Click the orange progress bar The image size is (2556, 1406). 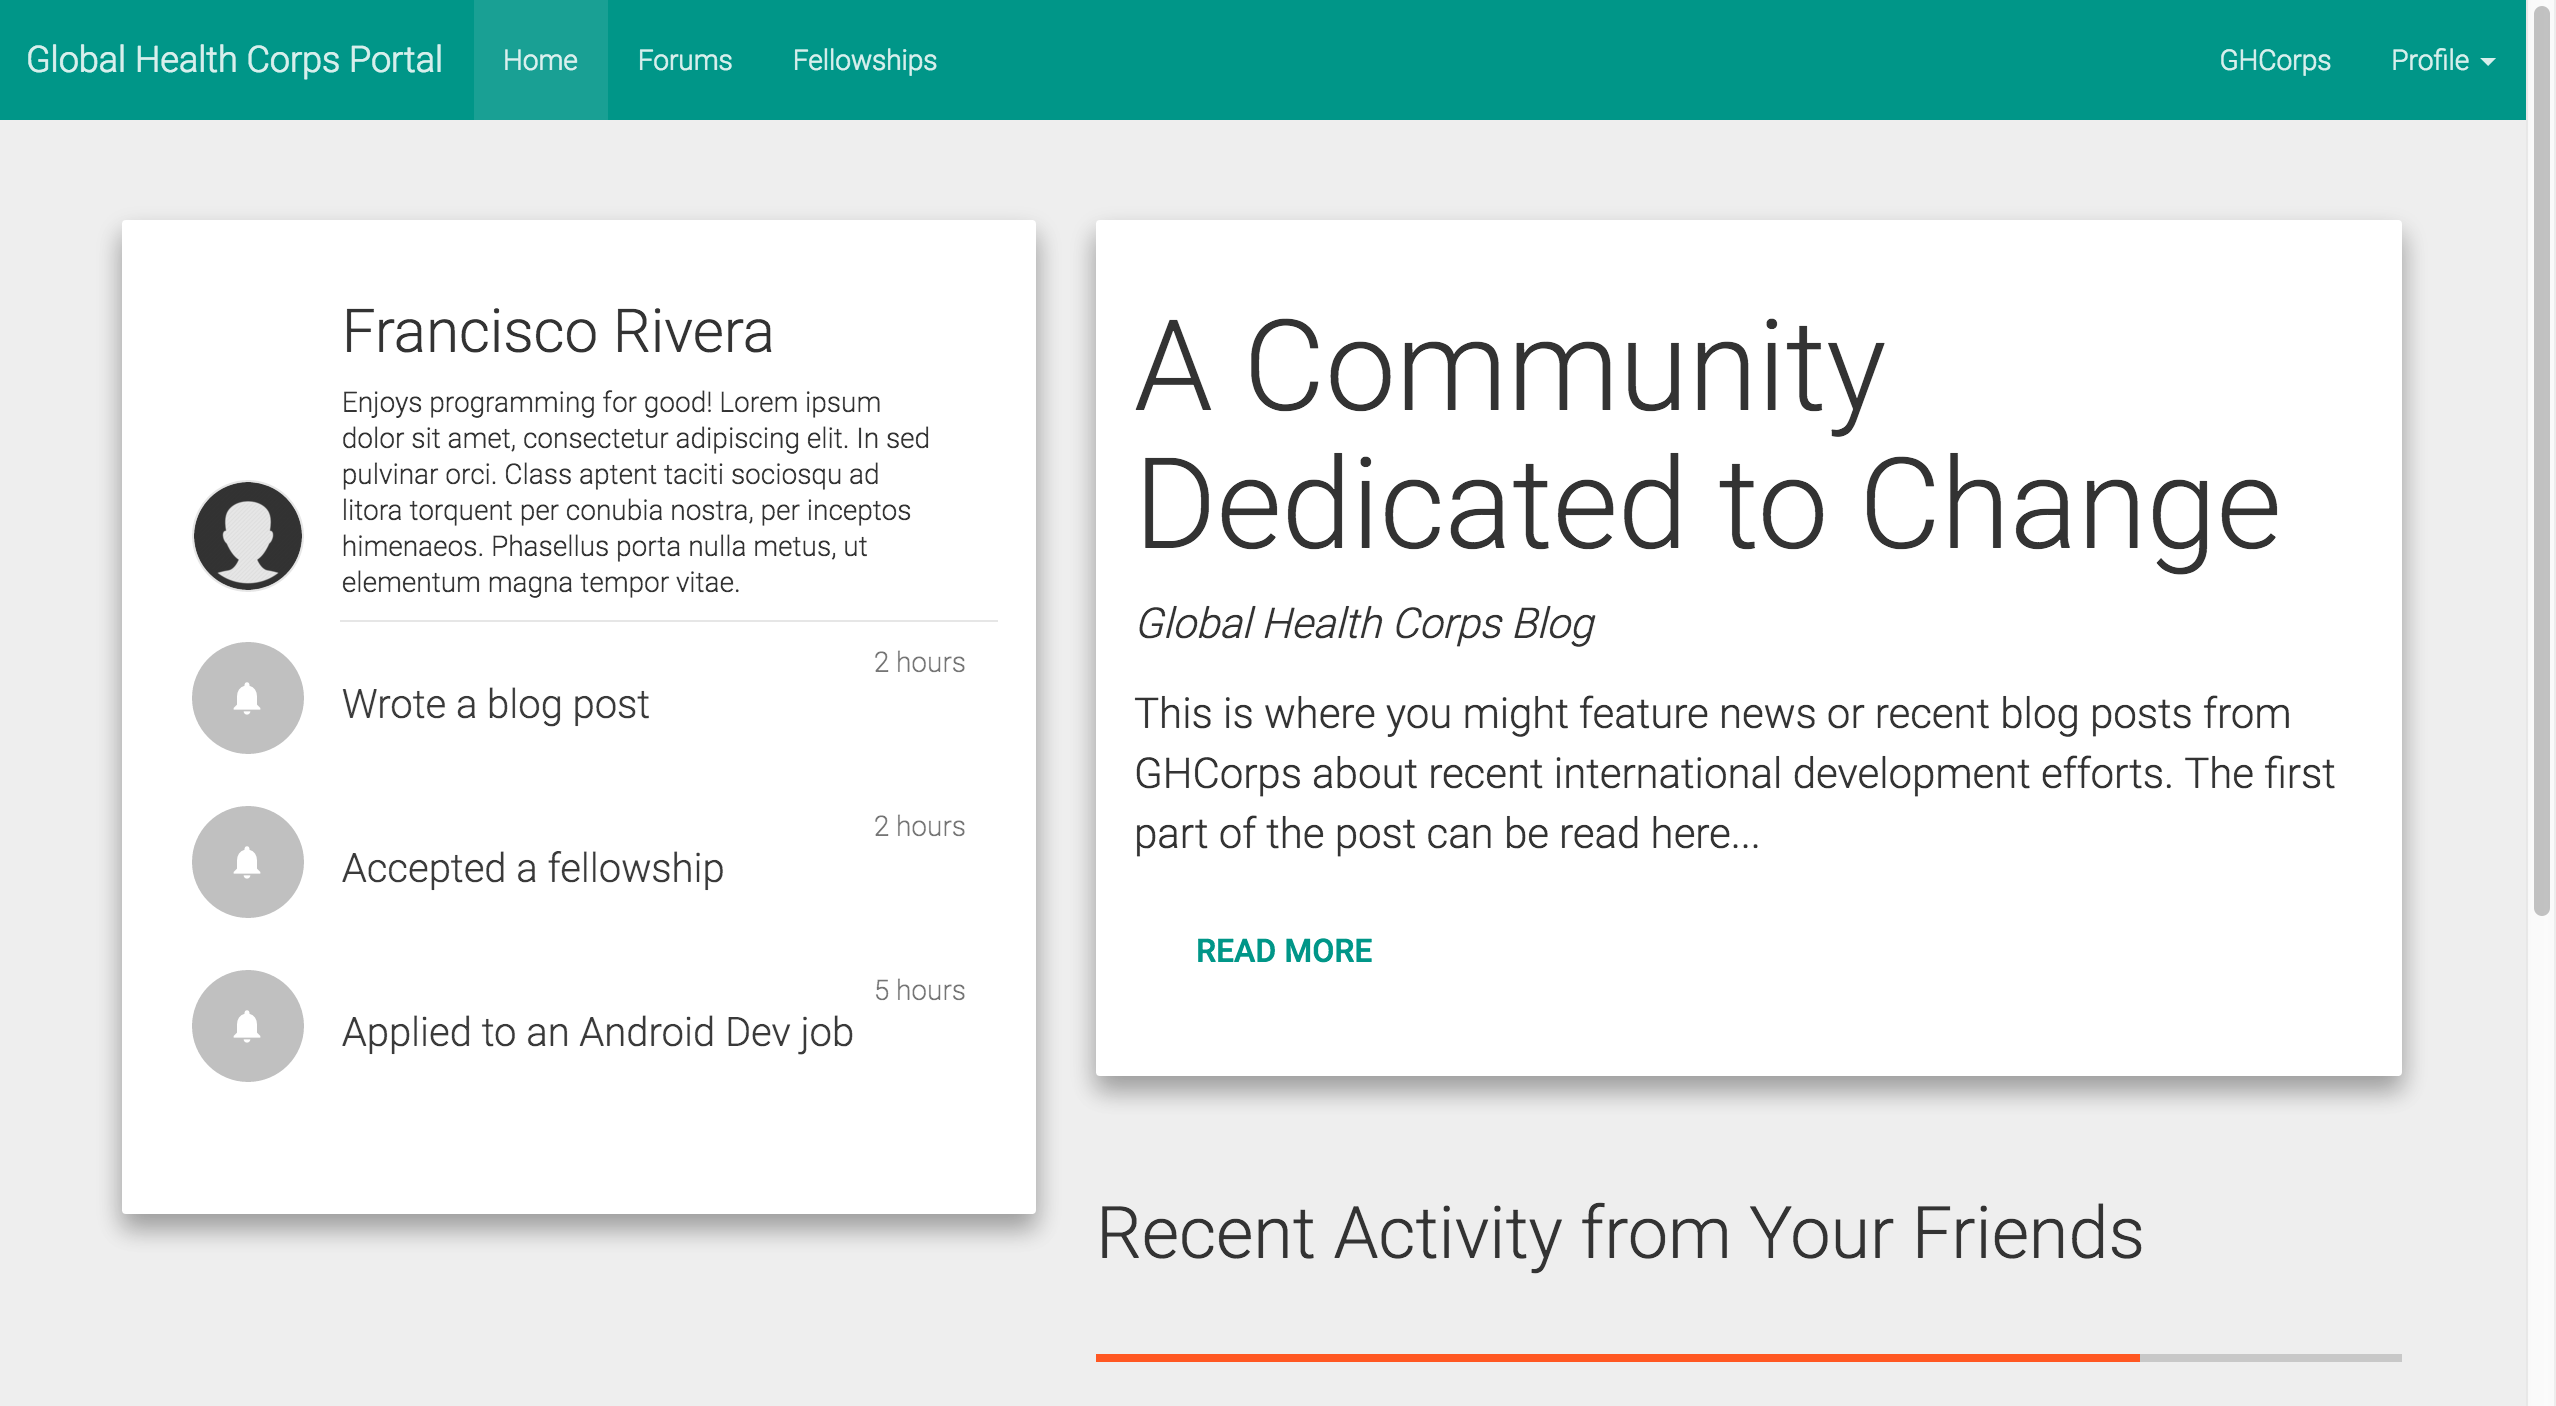pos(1616,1357)
